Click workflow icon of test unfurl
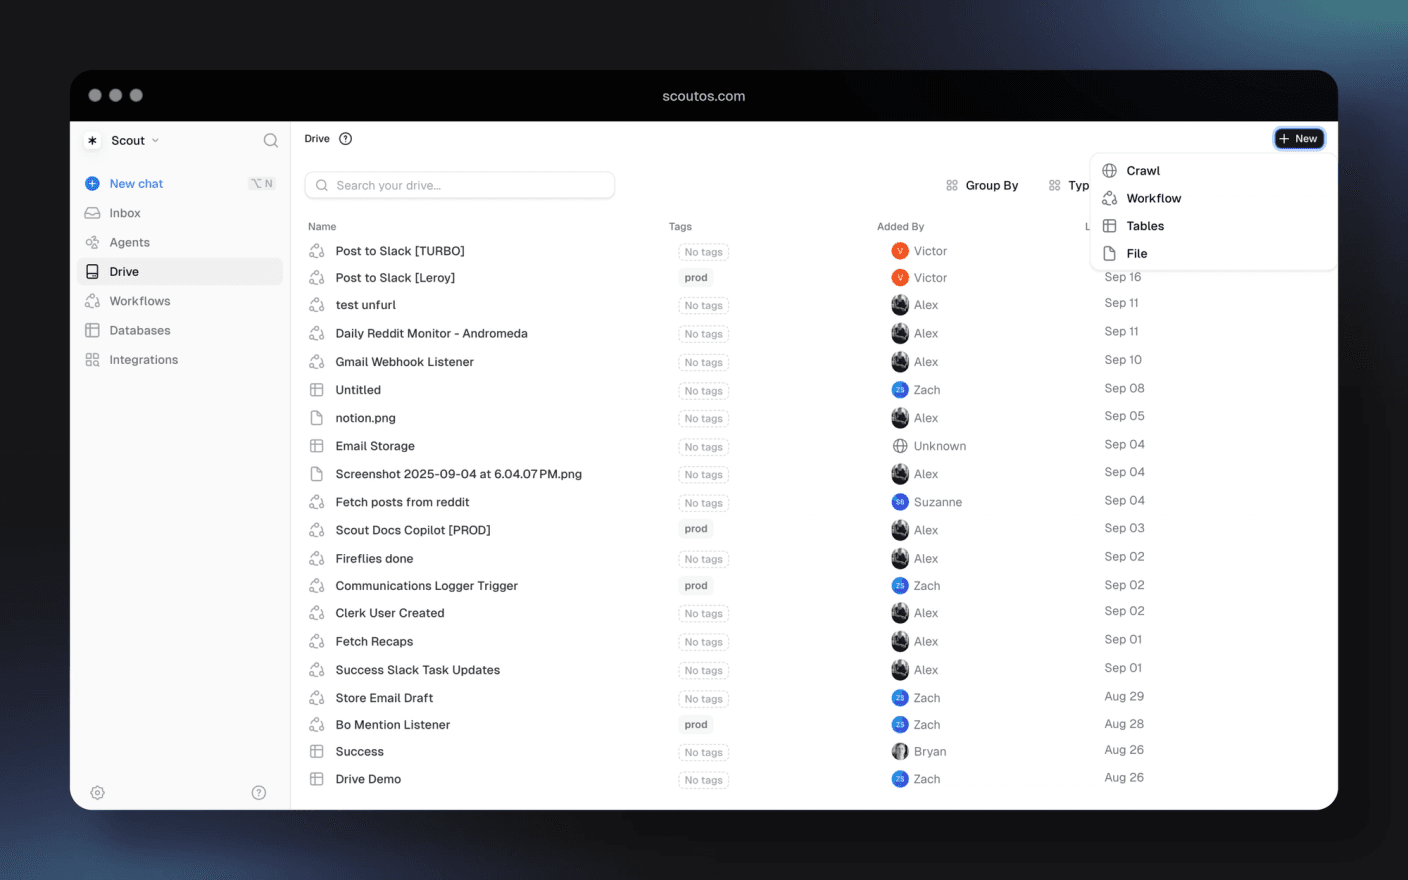 pos(317,305)
